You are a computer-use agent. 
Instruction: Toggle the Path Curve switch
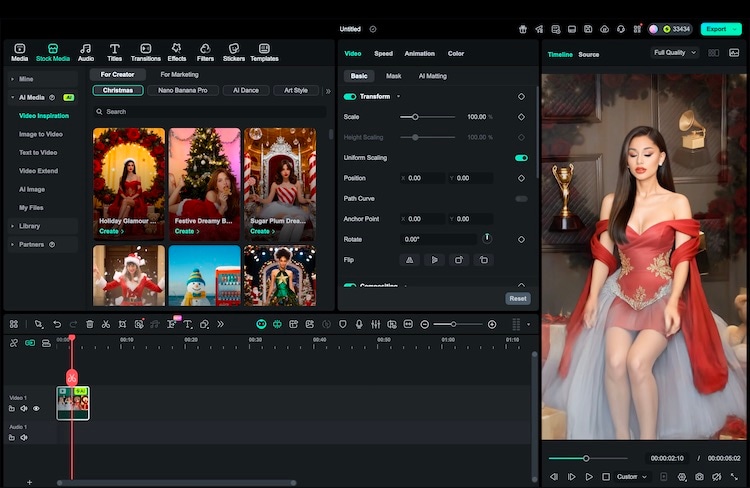pyautogui.click(x=521, y=199)
